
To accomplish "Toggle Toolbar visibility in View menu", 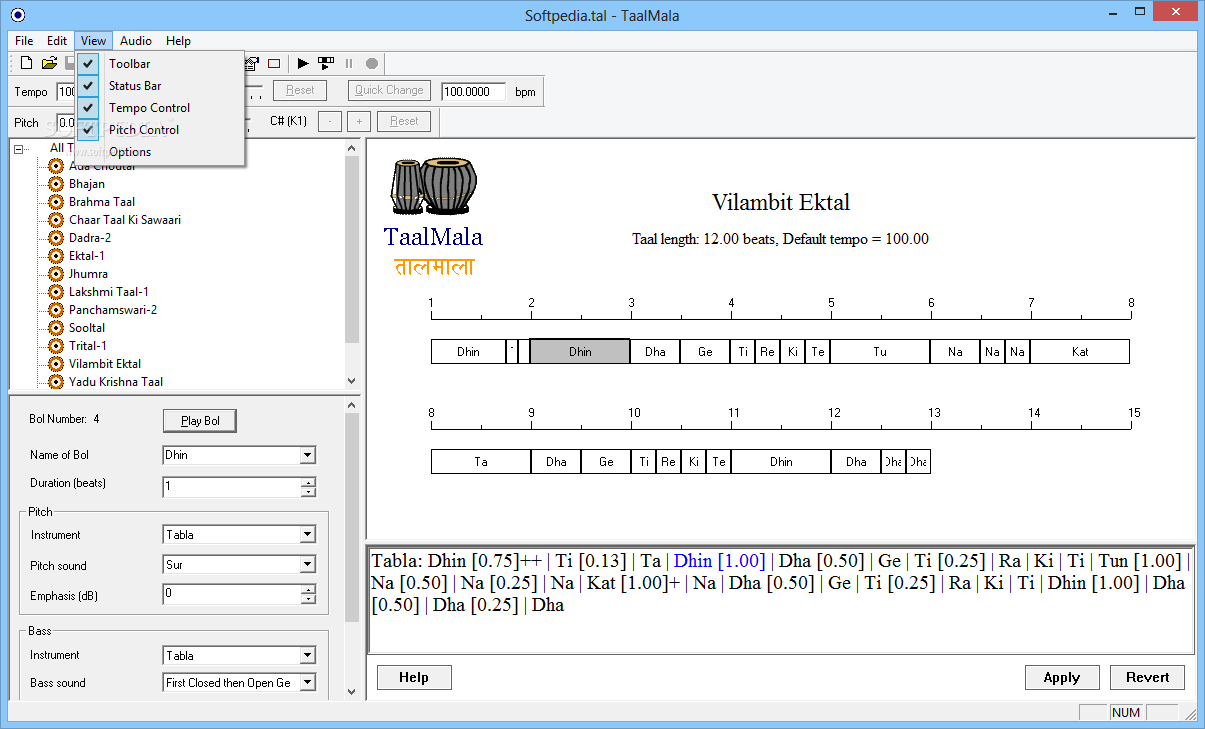I will 160,64.
